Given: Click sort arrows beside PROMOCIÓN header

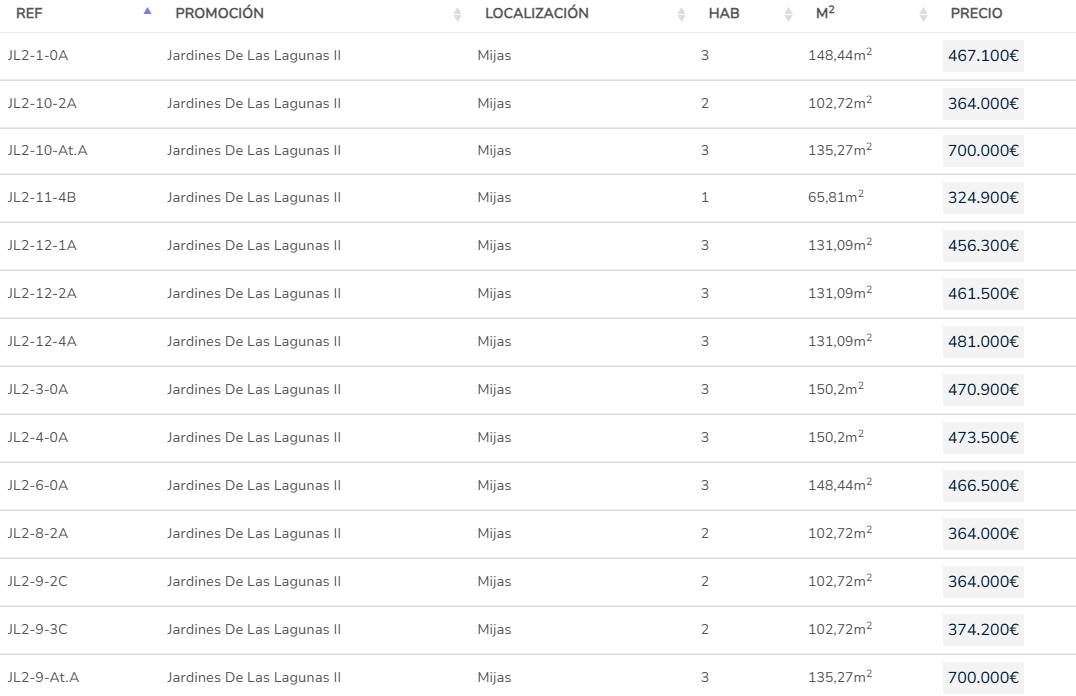Looking at the screenshot, I should tap(458, 14).
